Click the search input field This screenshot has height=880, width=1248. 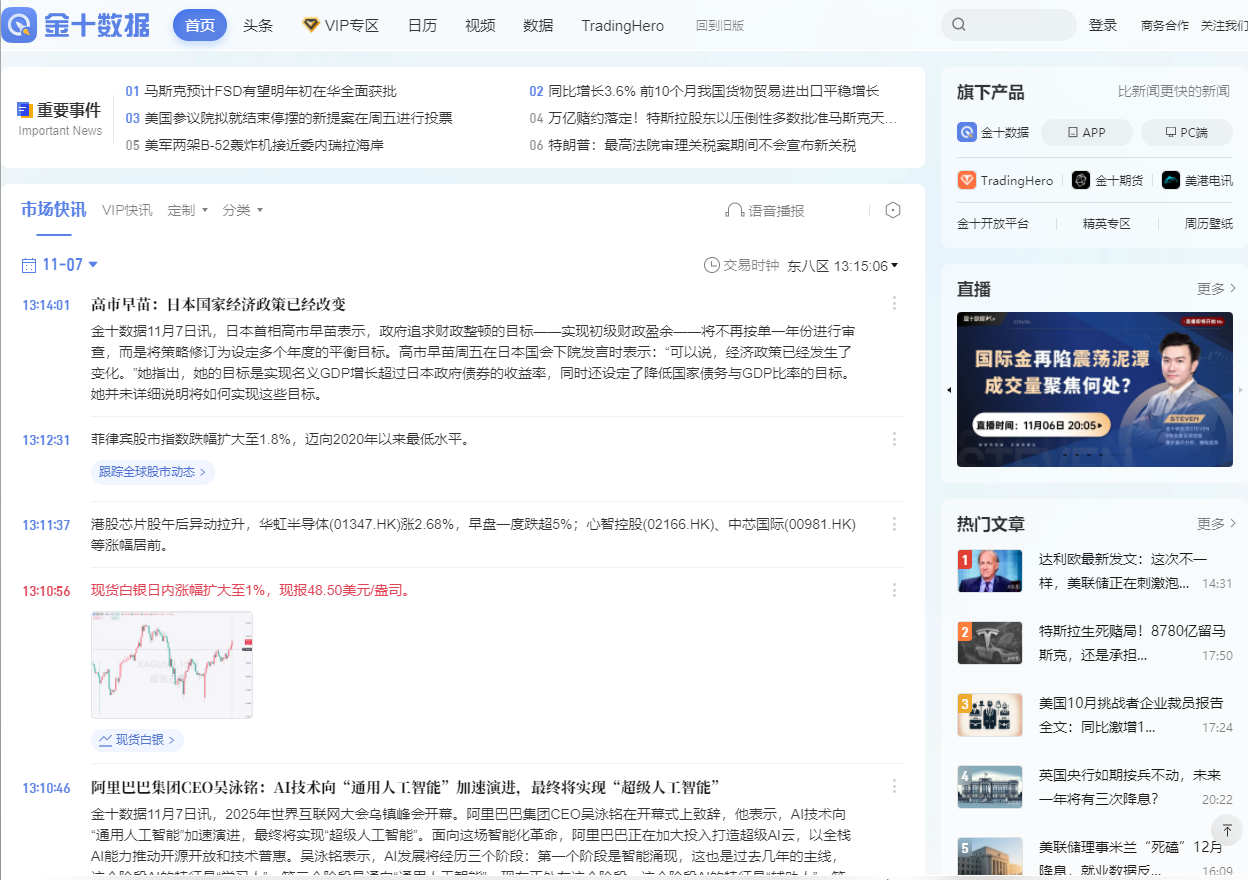1008,24
